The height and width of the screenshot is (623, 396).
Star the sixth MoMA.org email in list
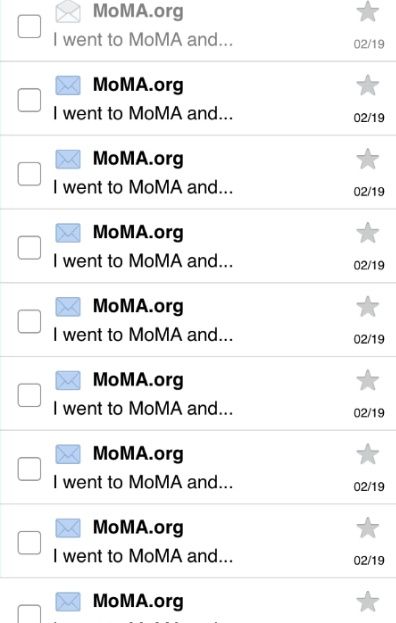point(367,380)
